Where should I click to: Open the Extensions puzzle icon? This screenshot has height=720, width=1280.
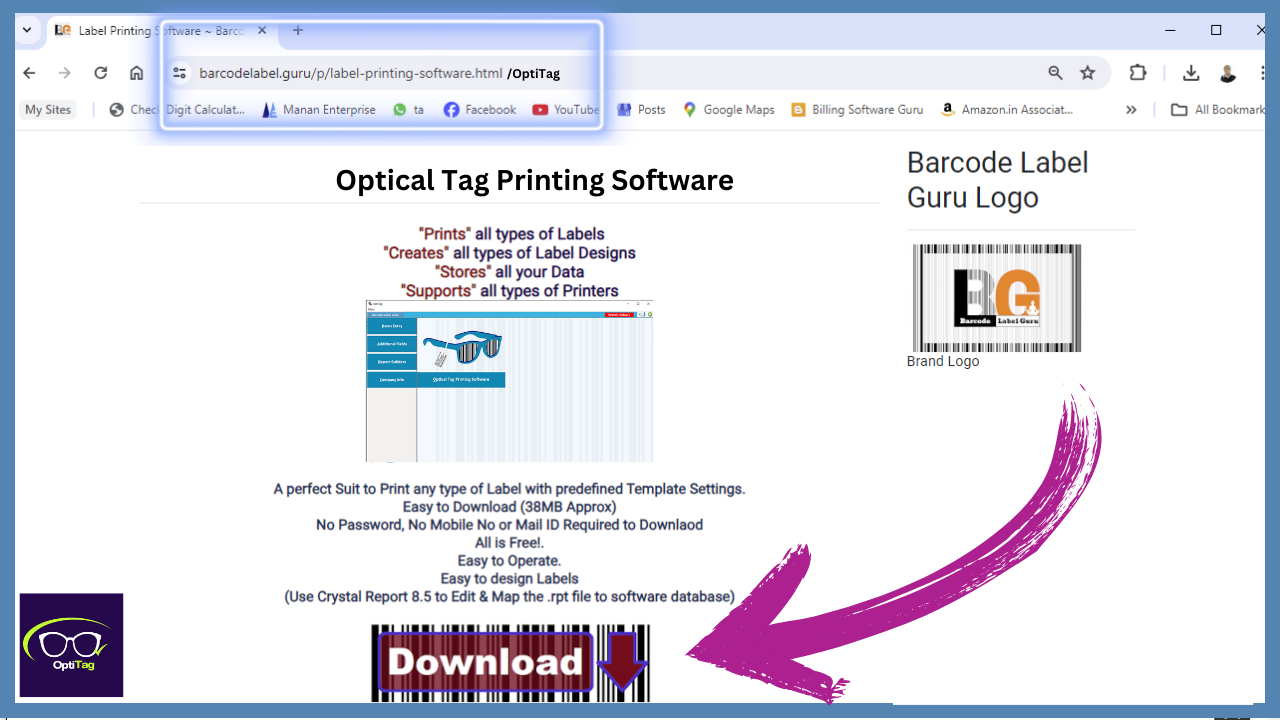1138,73
